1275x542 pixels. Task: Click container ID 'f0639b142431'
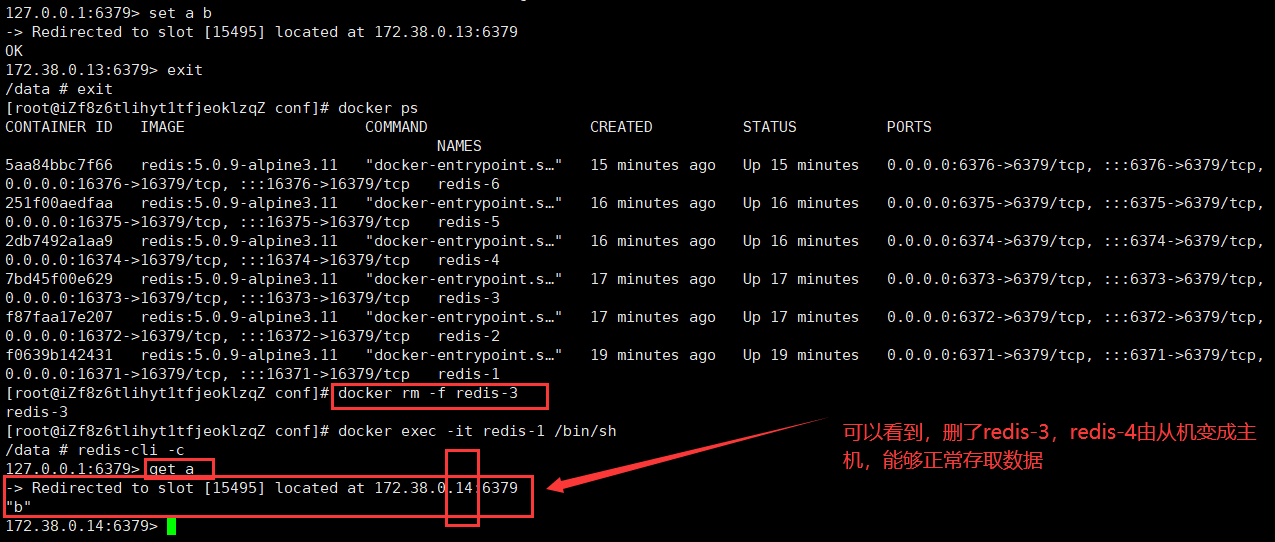(x=59, y=355)
